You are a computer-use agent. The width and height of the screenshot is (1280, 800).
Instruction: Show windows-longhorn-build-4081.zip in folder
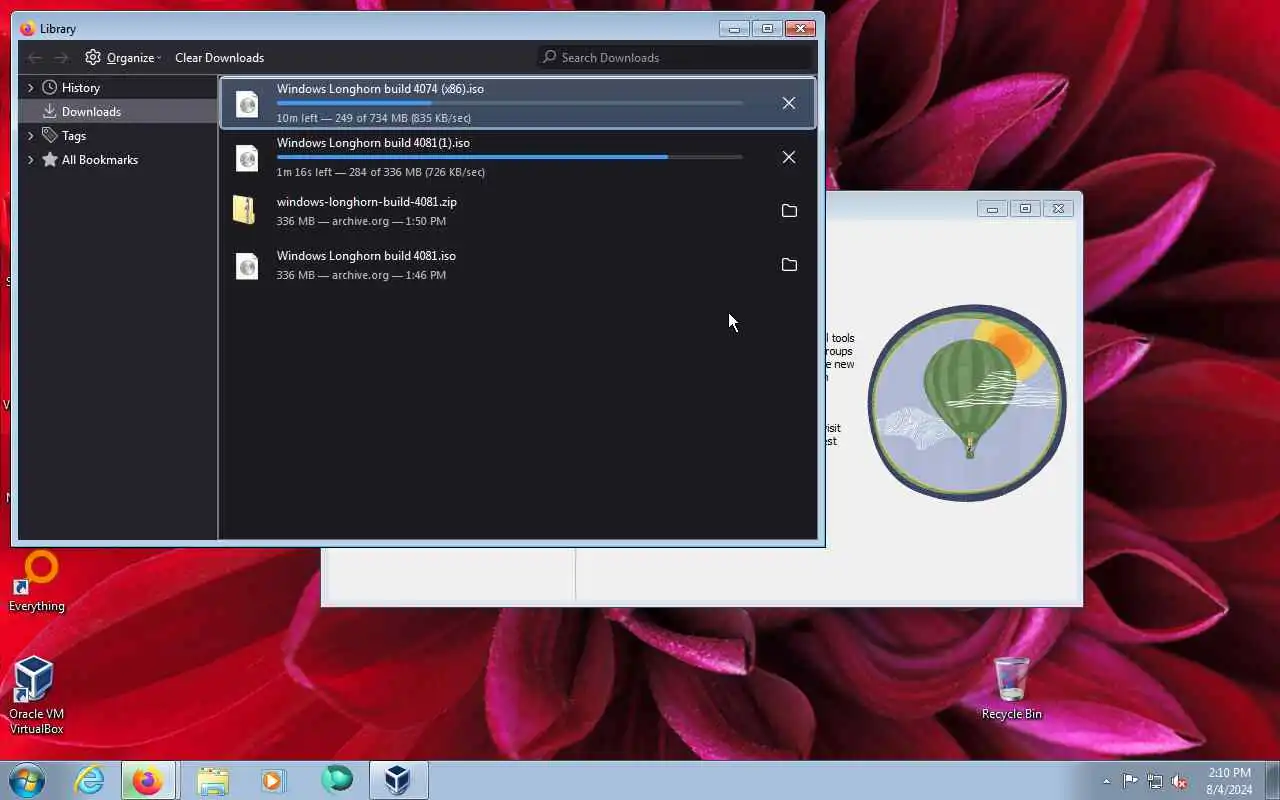coord(789,211)
